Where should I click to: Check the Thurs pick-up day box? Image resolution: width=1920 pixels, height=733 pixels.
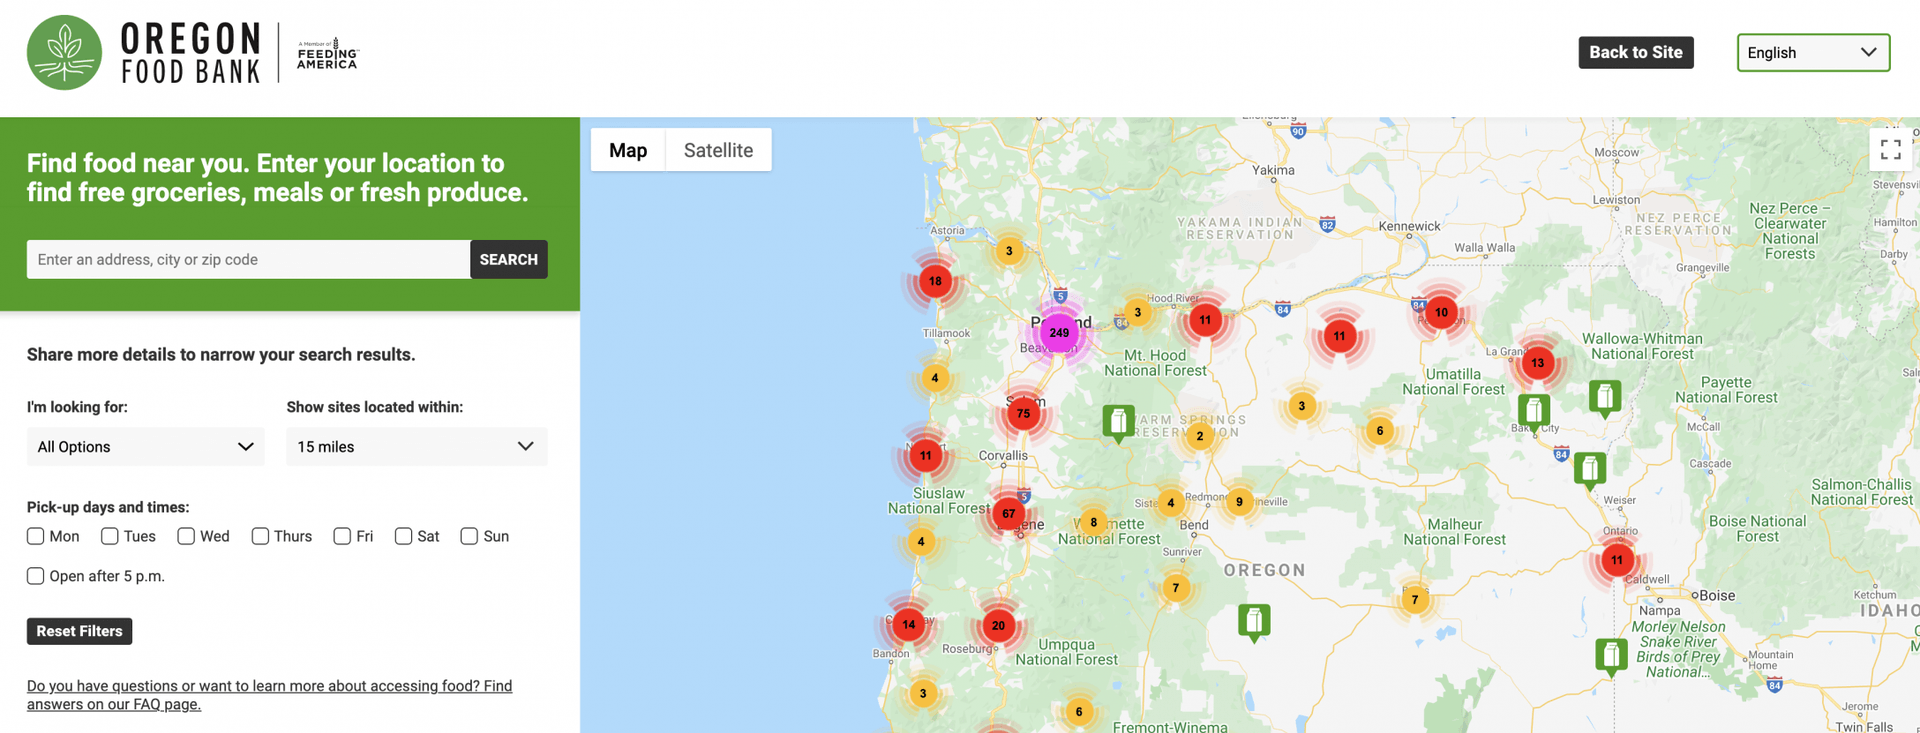[260, 536]
